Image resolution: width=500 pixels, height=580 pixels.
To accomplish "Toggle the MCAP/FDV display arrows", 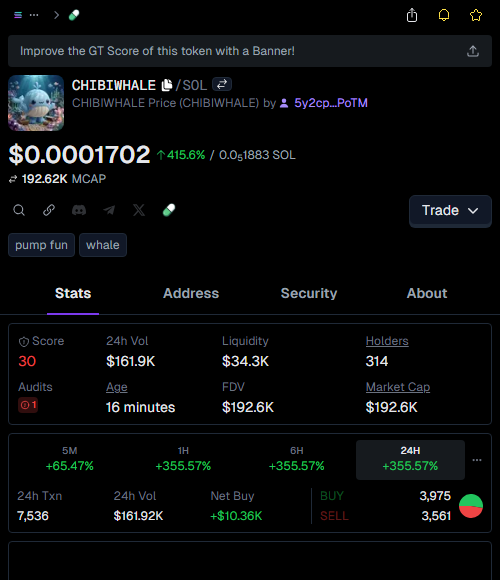I will click(x=13, y=179).
